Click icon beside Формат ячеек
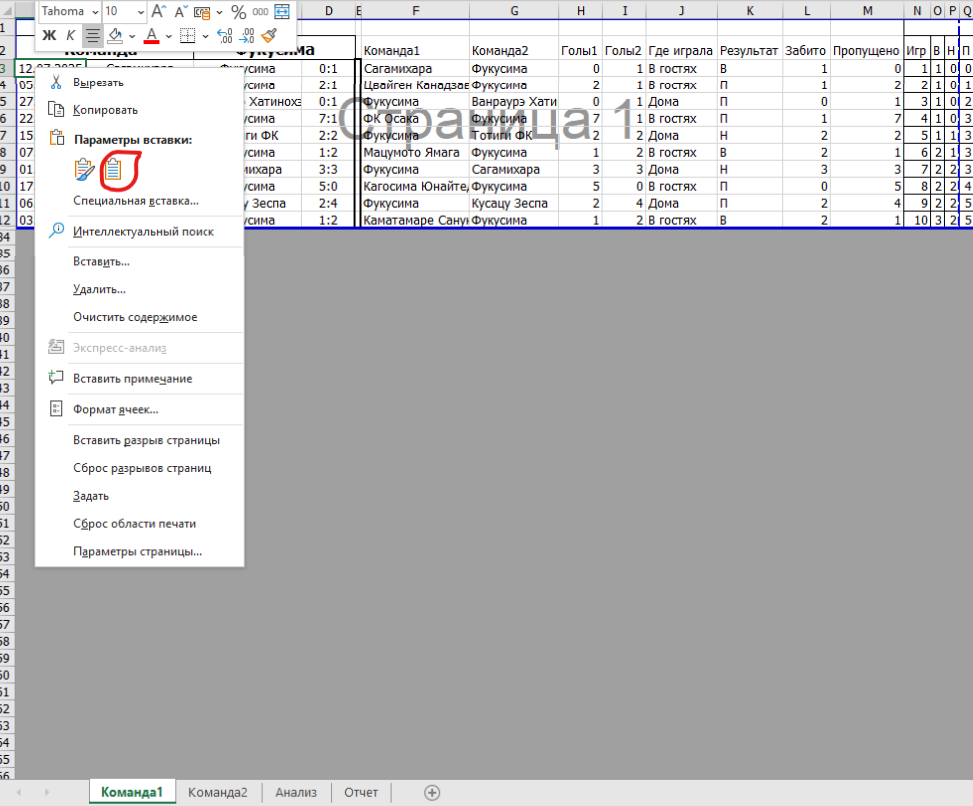 point(56,409)
